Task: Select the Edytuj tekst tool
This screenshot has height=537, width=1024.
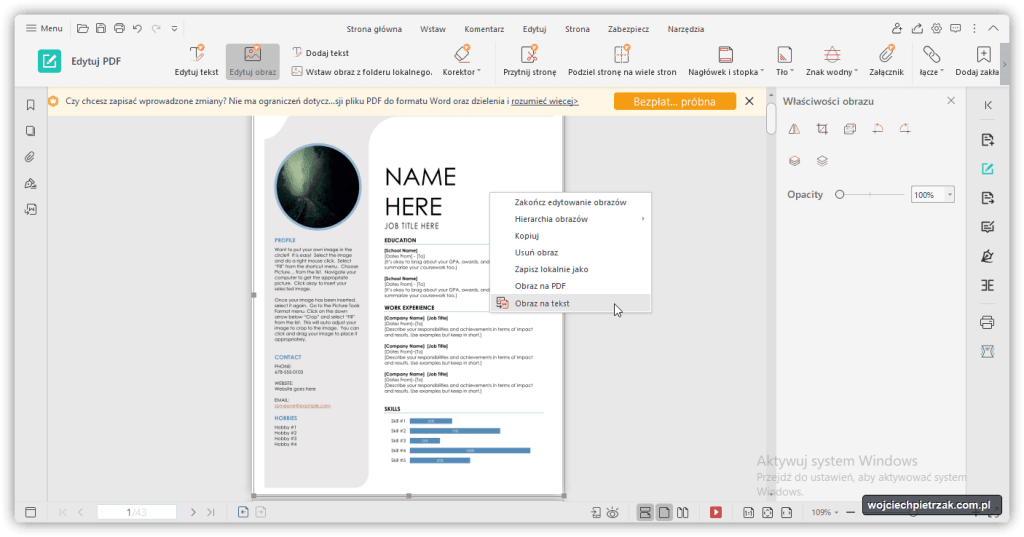Action: [x=197, y=61]
